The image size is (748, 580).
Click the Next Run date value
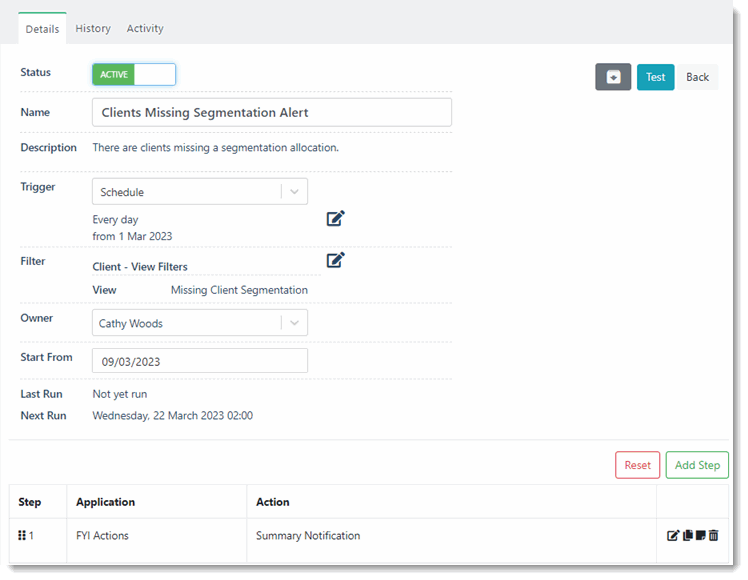(173, 415)
